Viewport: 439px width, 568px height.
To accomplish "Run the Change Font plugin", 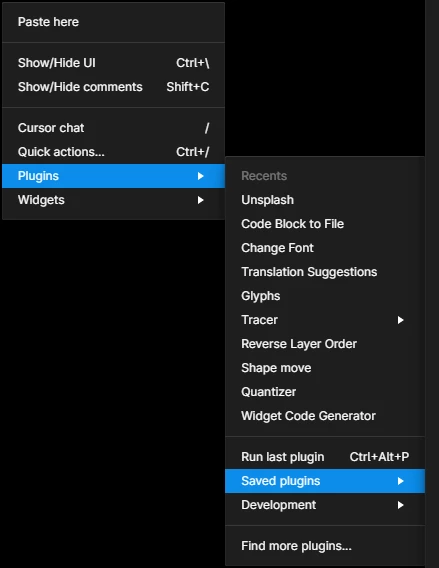I will (325, 247).
